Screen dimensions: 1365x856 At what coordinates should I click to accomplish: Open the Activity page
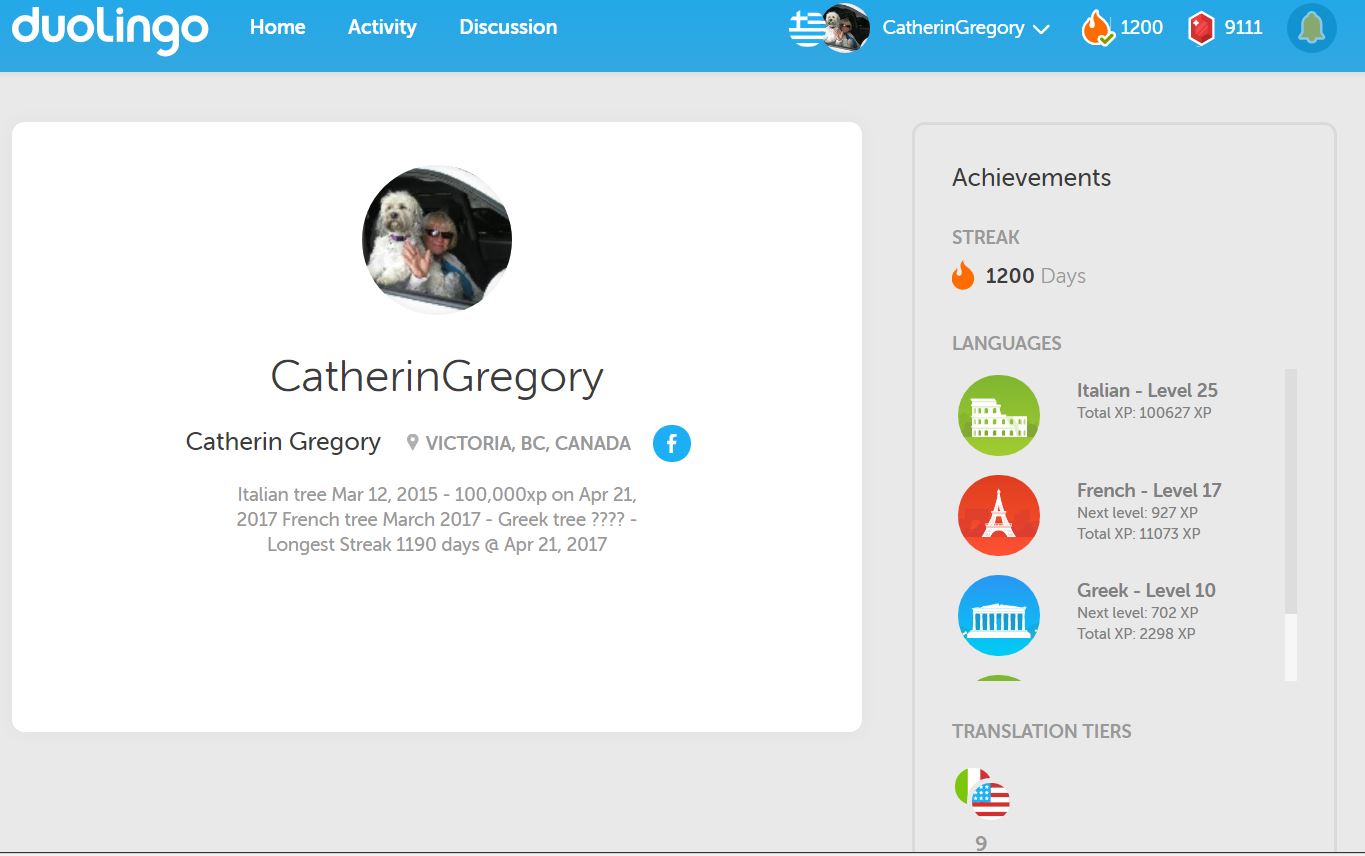(x=382, y=28)
